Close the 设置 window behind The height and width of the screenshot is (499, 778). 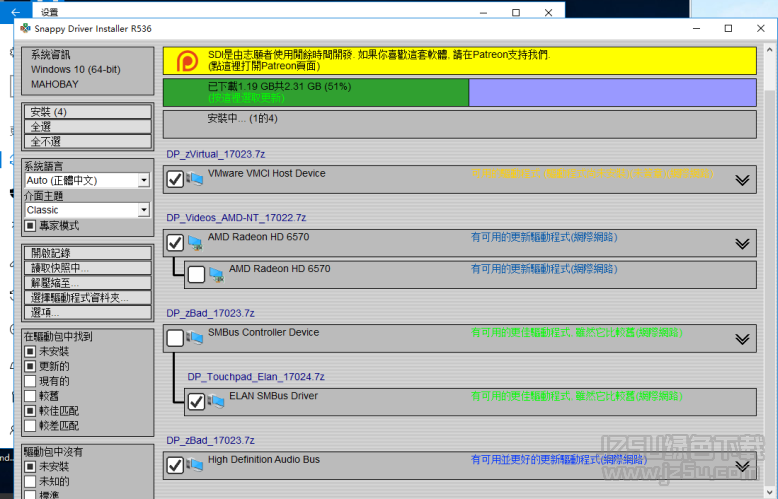tap(548, 12)
